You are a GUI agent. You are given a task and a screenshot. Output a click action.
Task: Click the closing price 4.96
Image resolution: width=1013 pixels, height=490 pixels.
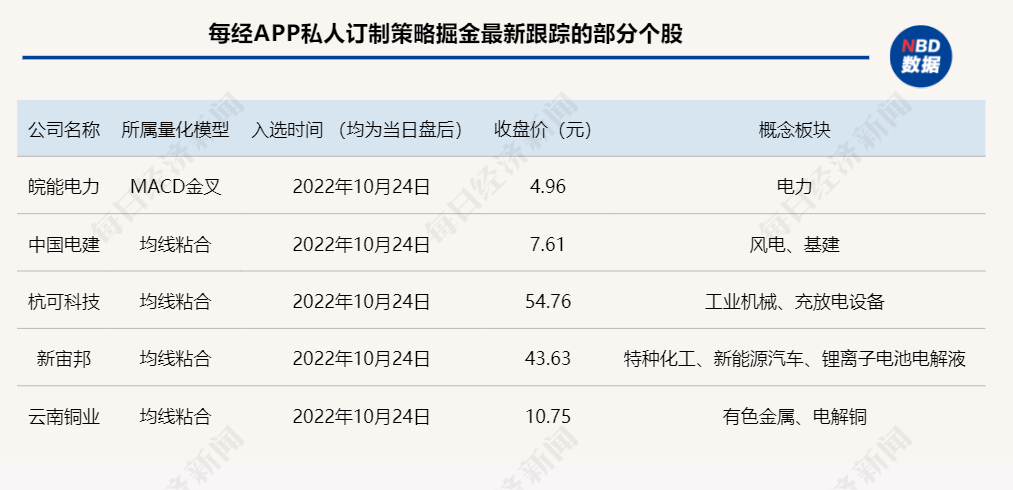pyautogui.click(x=547, y=186)
